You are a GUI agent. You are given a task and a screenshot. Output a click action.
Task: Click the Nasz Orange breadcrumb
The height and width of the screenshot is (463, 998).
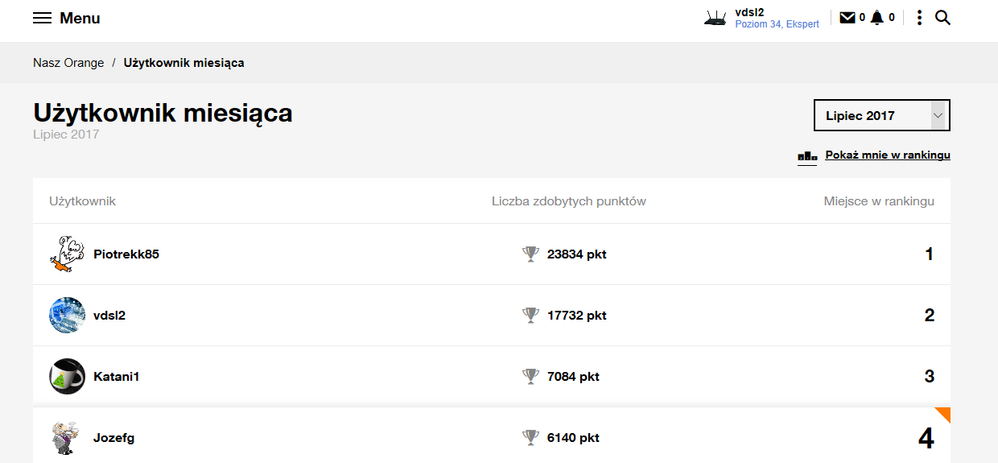coord(68,63)
